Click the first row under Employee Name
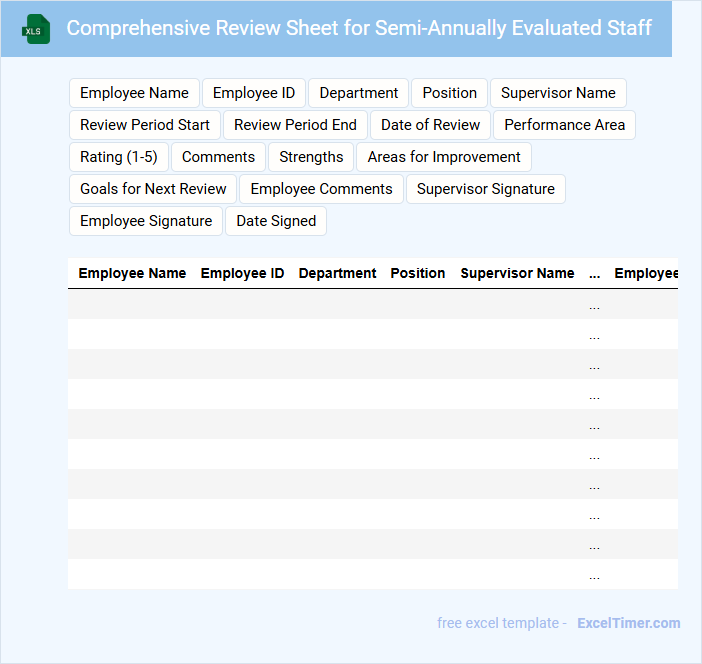 132,304
